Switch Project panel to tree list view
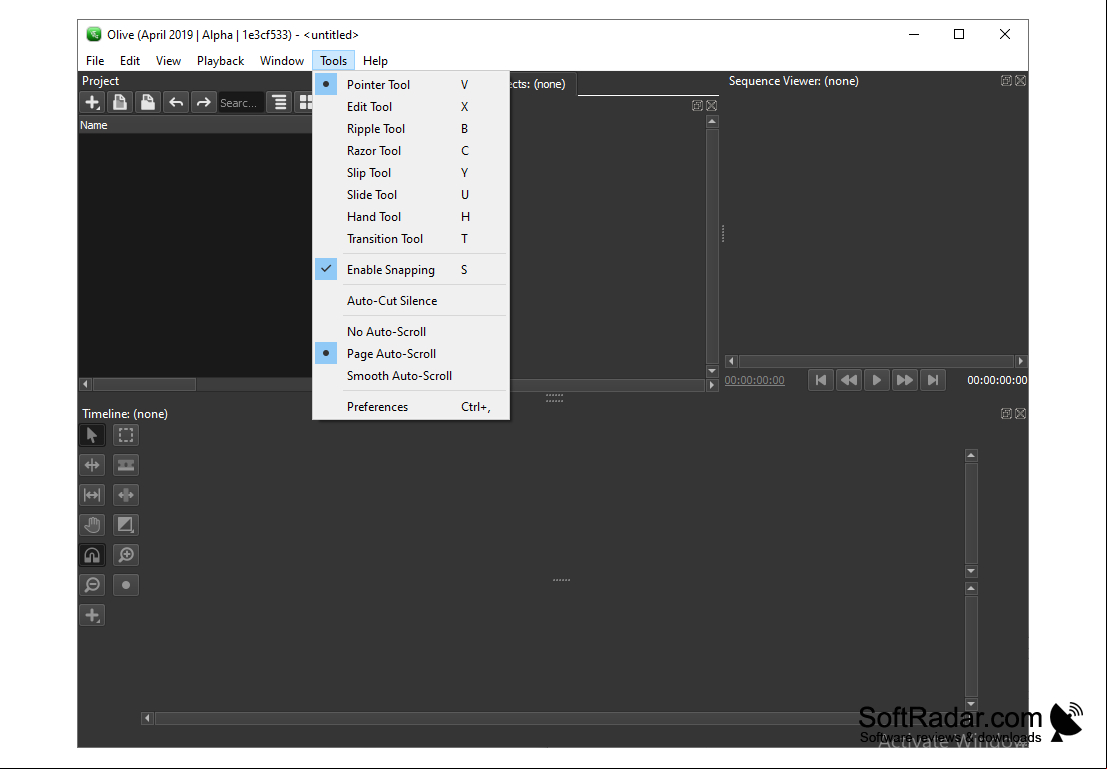Viewport: 1107px width, 769px height. (280, 102)
